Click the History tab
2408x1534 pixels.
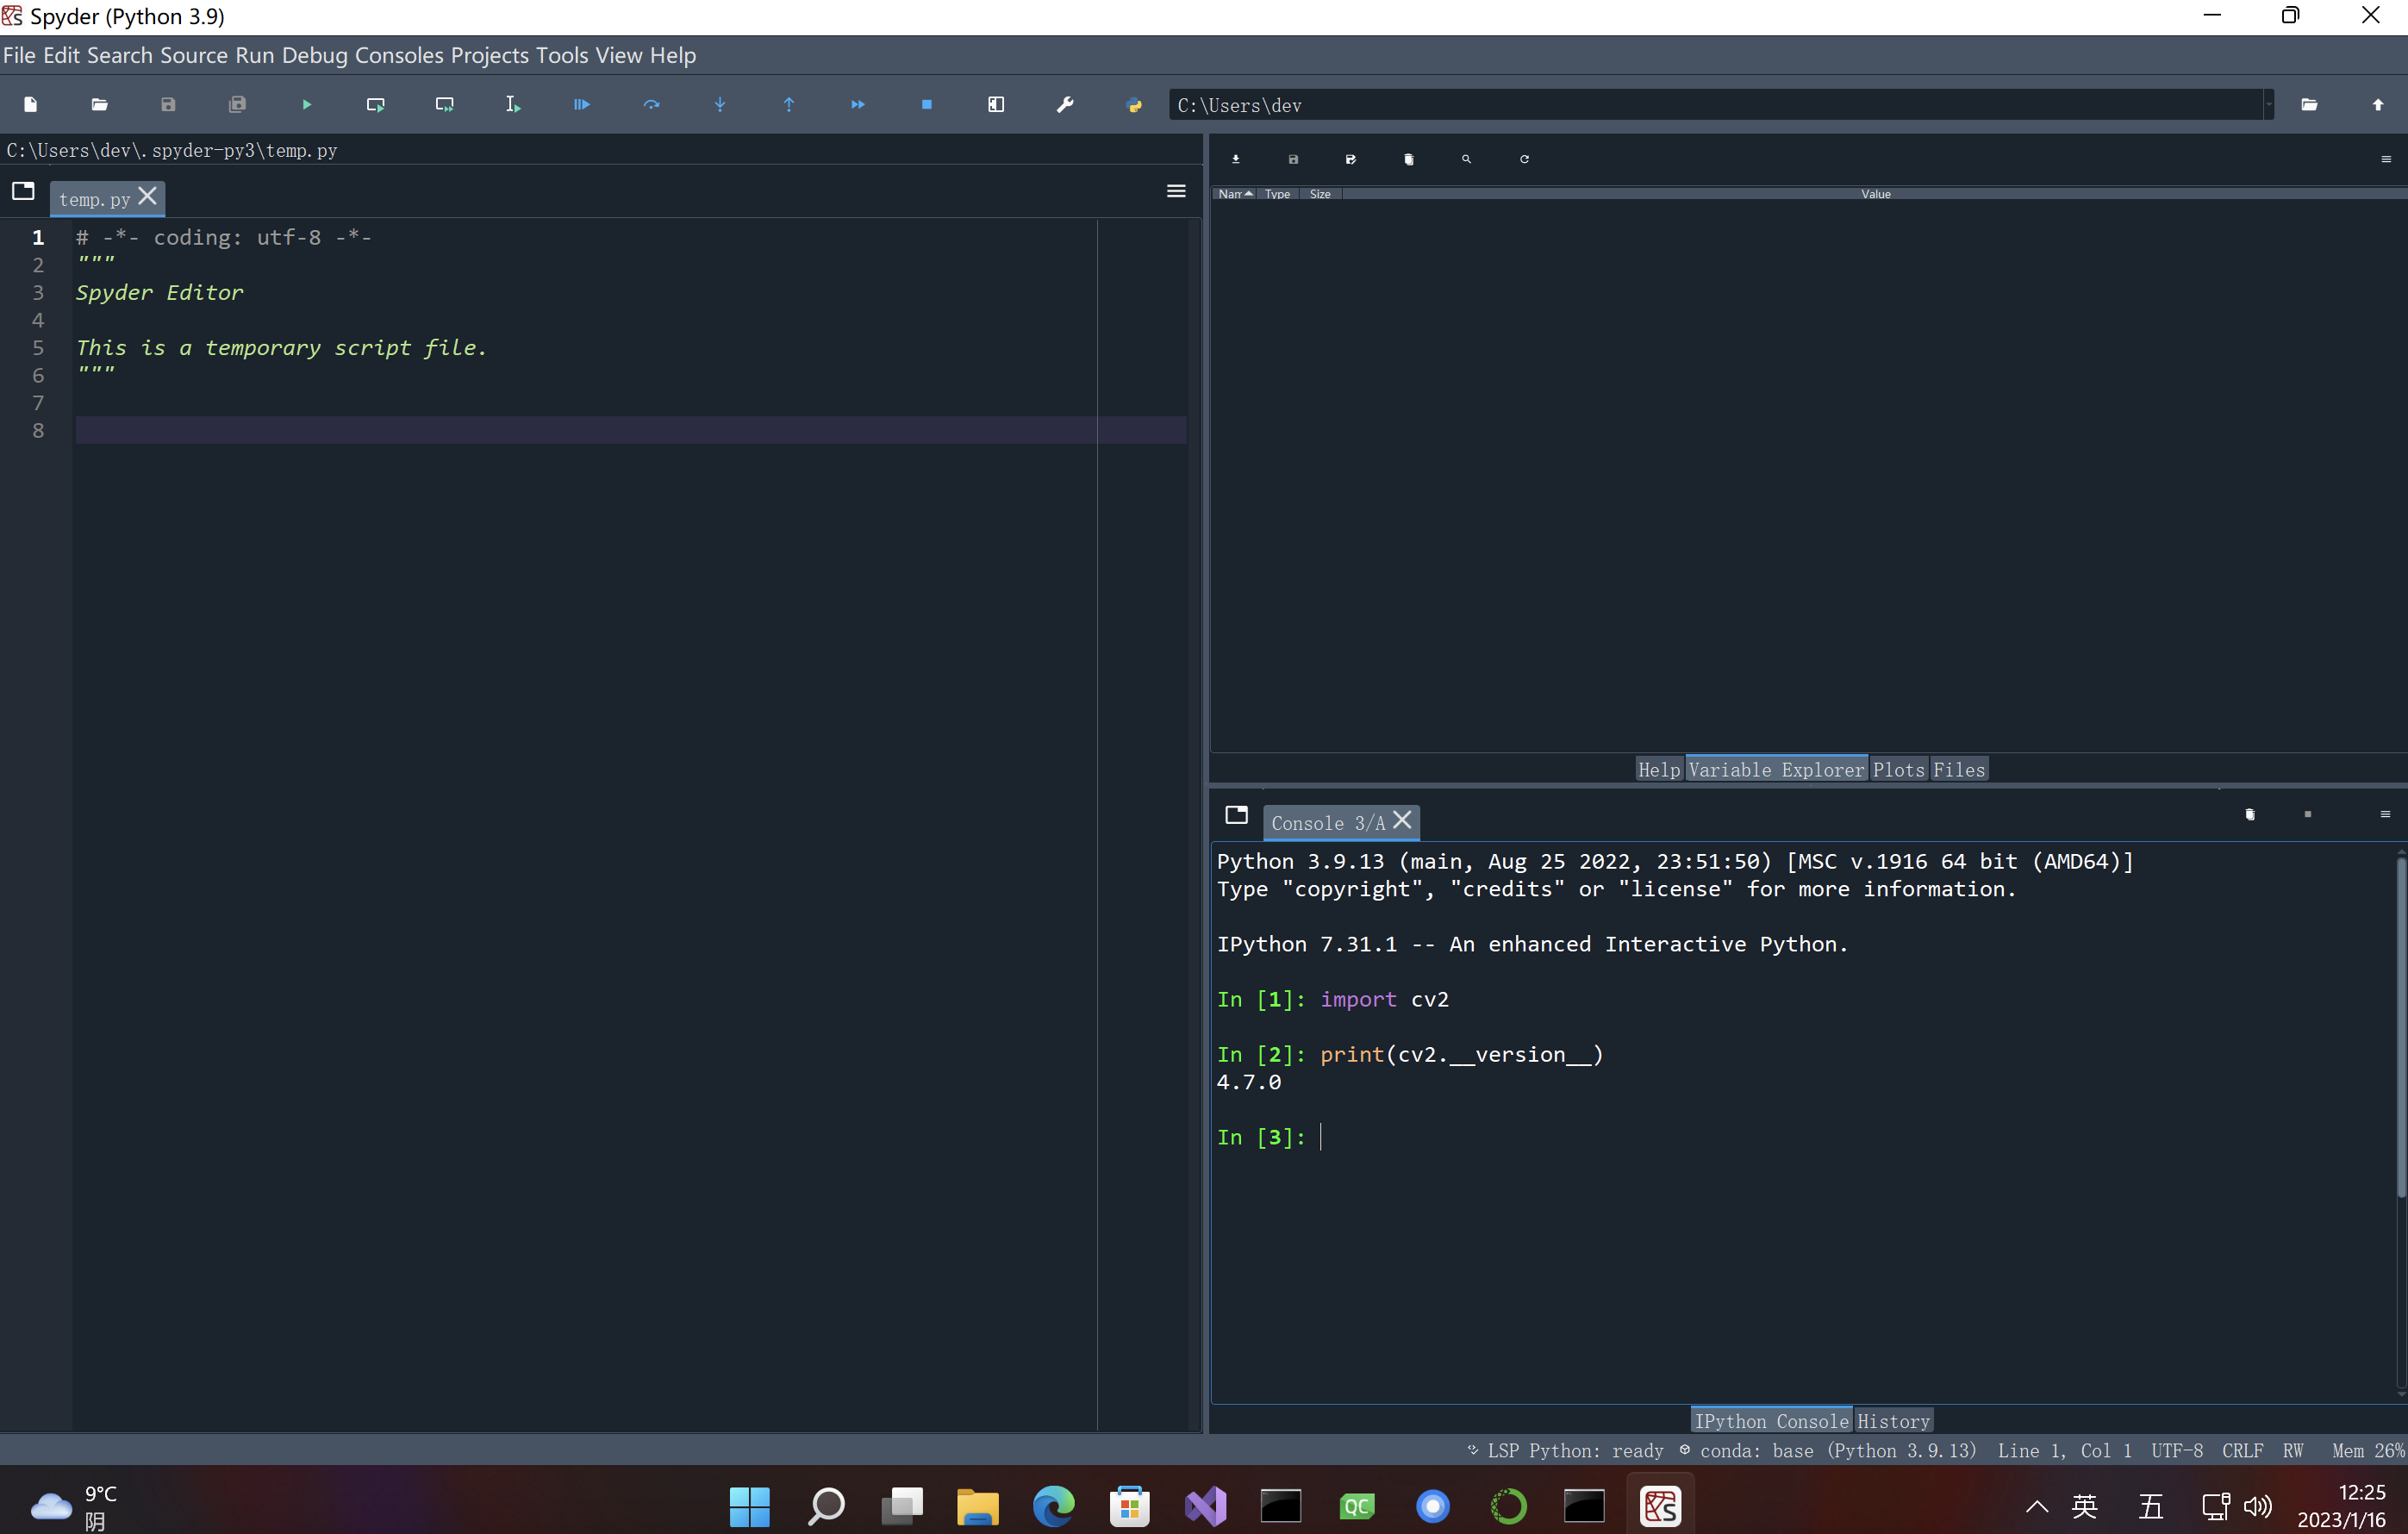1893,1420
